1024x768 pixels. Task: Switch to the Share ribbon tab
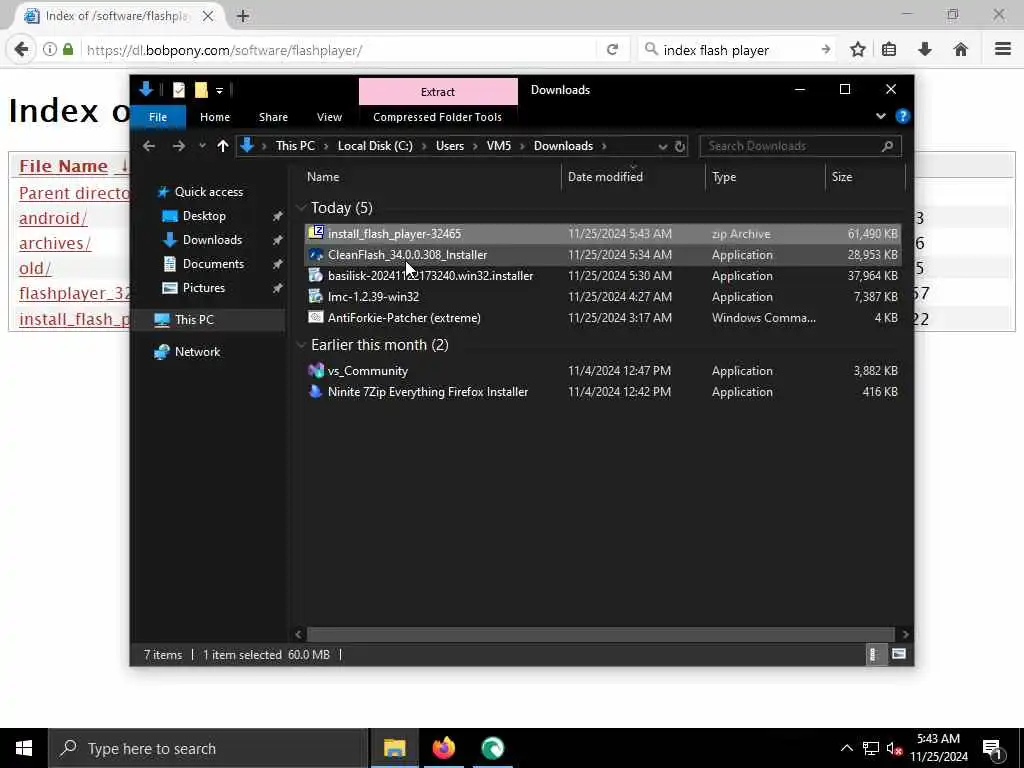(273, 117)
